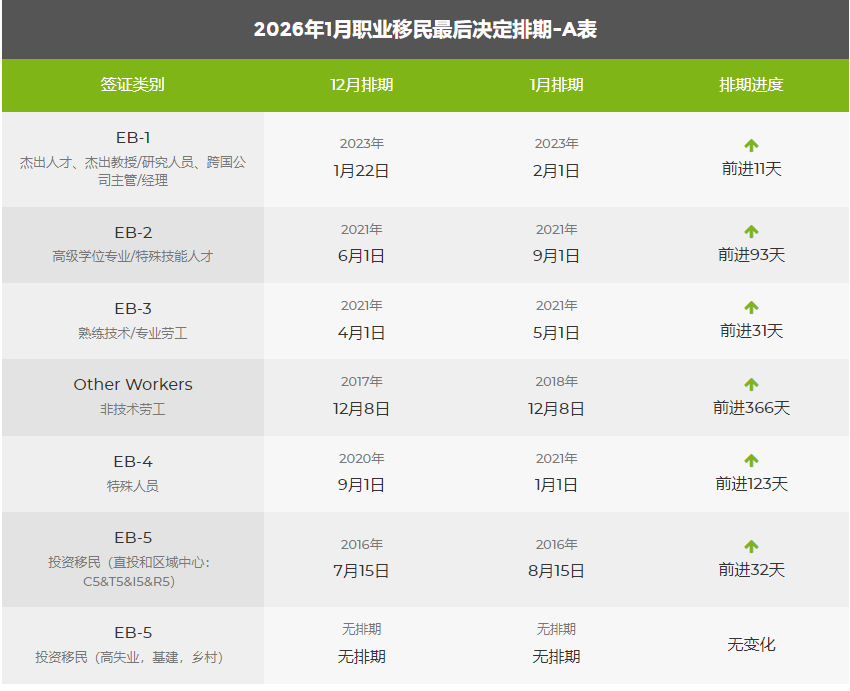
Task: Click the 2016年 7月15日 December date cell
Action: coord(361,559)
